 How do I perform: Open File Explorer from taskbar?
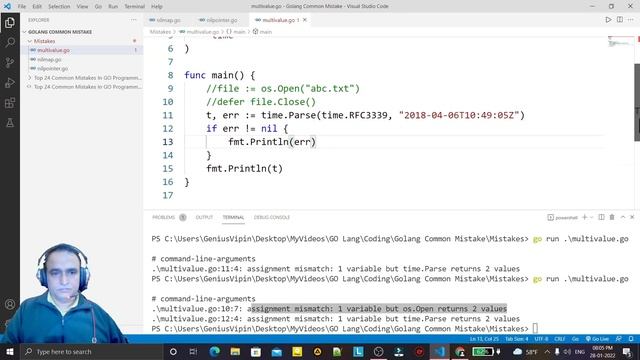click(x=235, y=351)
